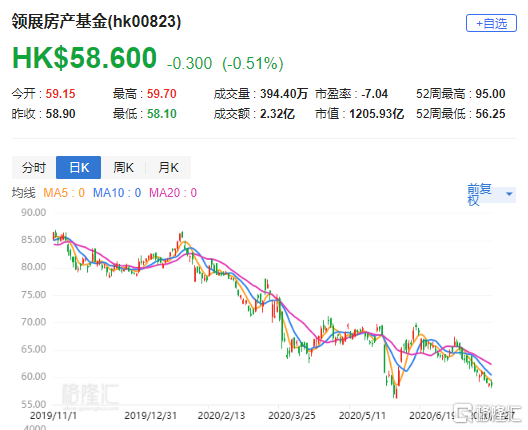Click the MA10 indicator label

click(x=117, y=193)
